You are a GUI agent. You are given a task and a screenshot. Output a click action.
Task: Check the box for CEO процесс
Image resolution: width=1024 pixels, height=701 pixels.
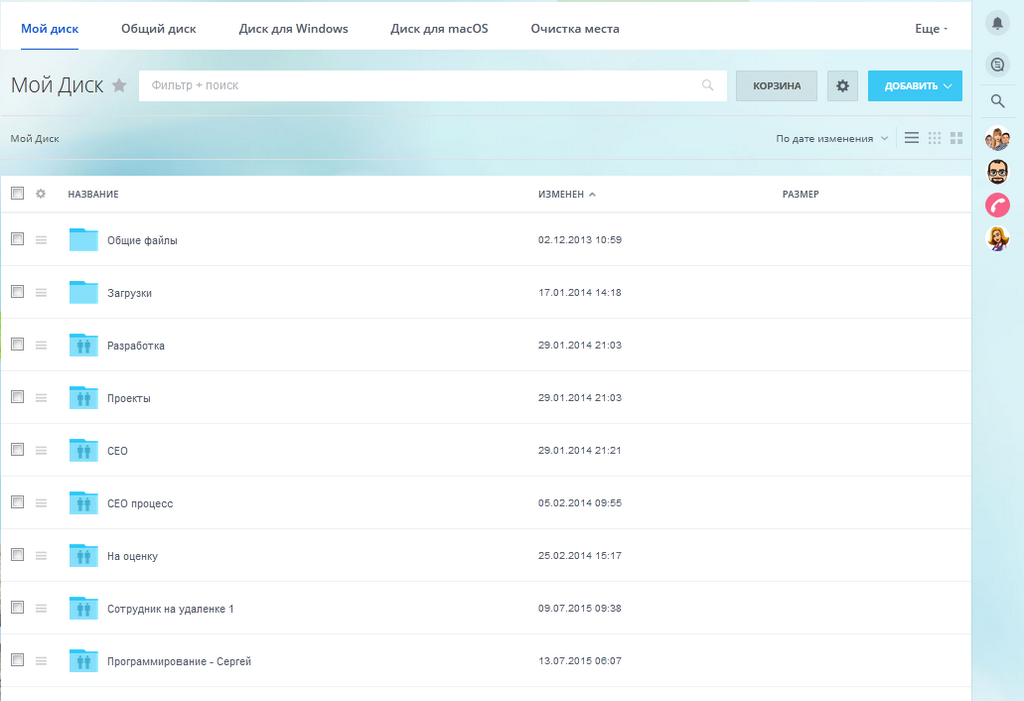coord(18,502)
